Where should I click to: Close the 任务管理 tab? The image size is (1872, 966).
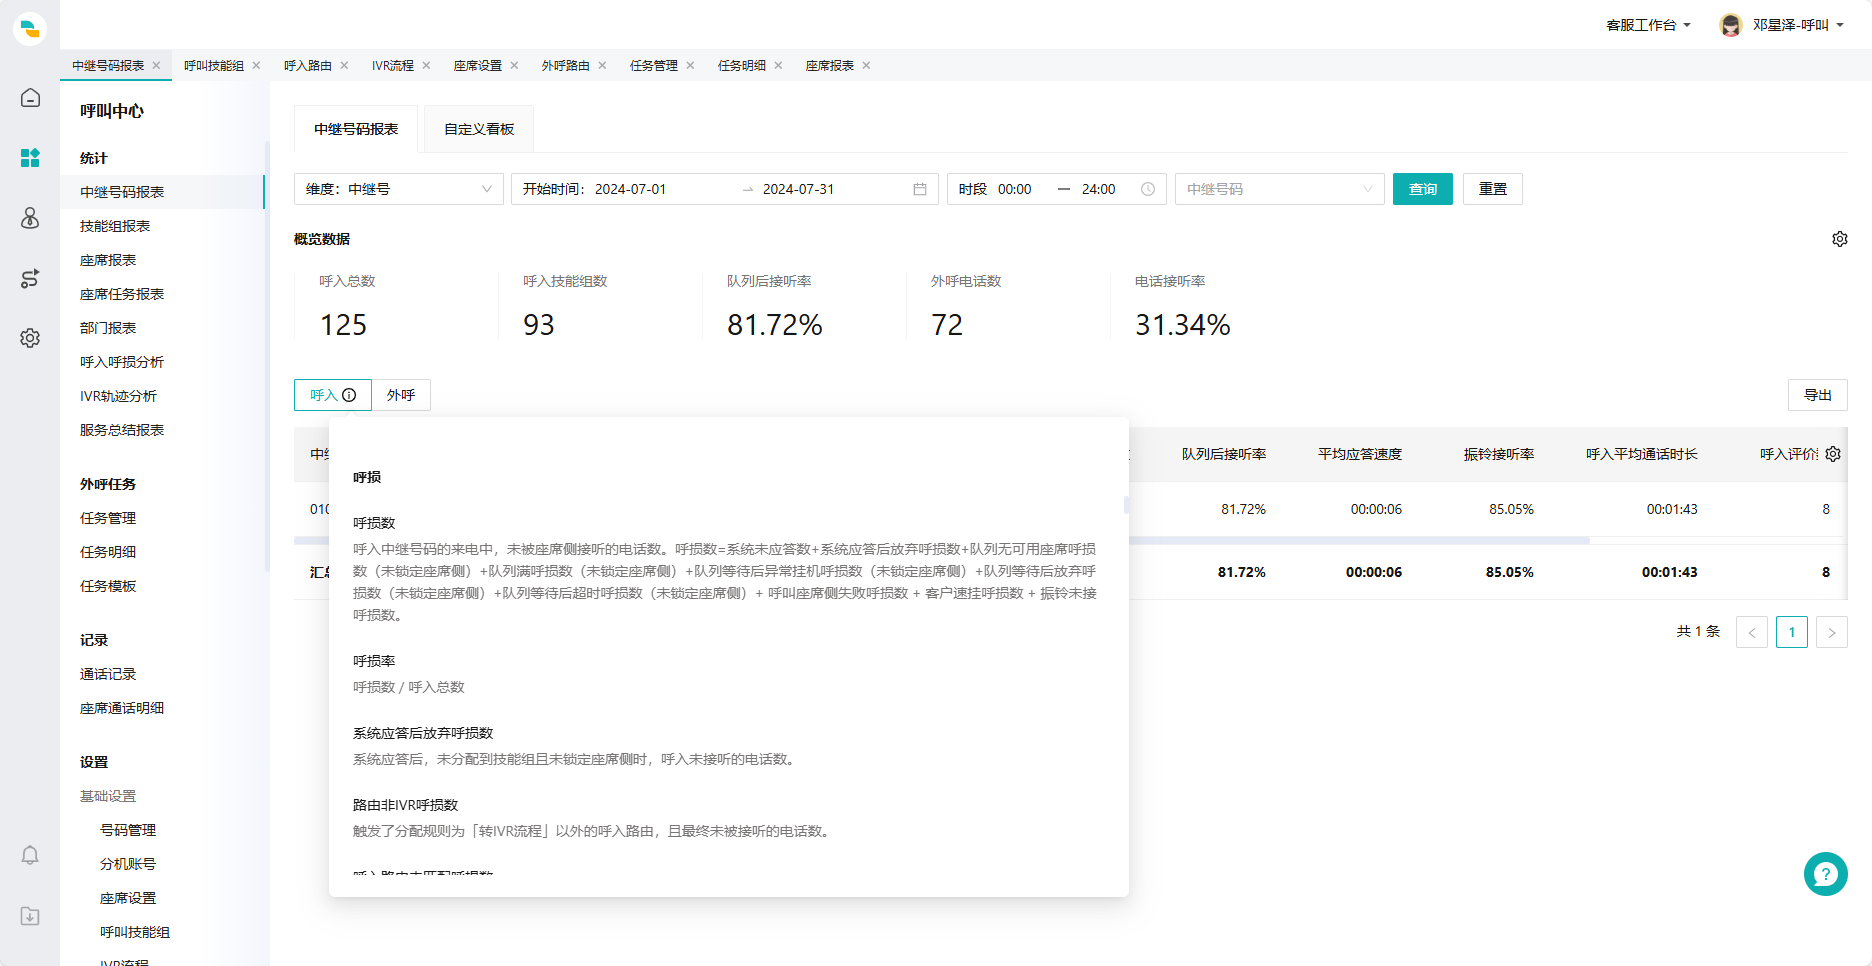tap(690, 65)
